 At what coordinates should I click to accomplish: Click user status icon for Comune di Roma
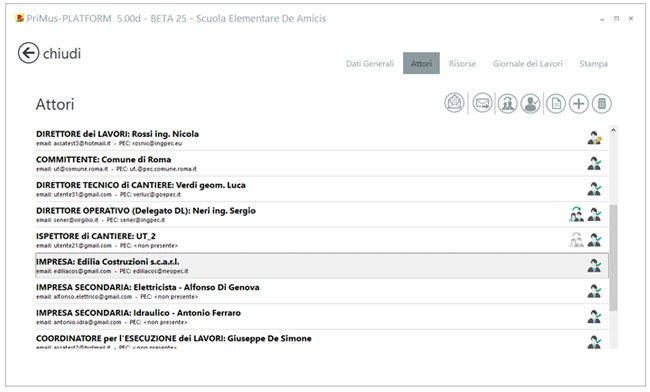(594, 163)
